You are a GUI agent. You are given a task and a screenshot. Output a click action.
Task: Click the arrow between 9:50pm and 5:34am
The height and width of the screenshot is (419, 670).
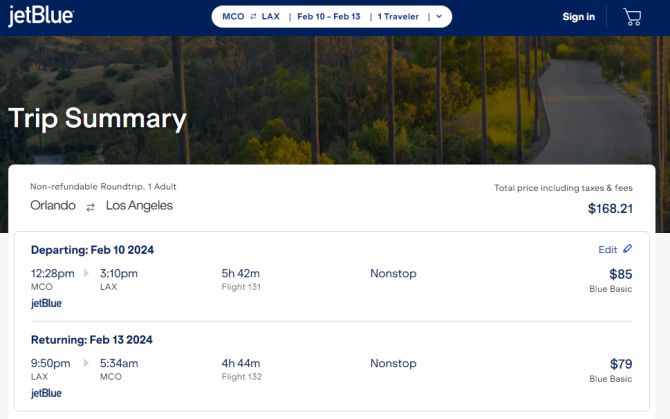[86, 363]
